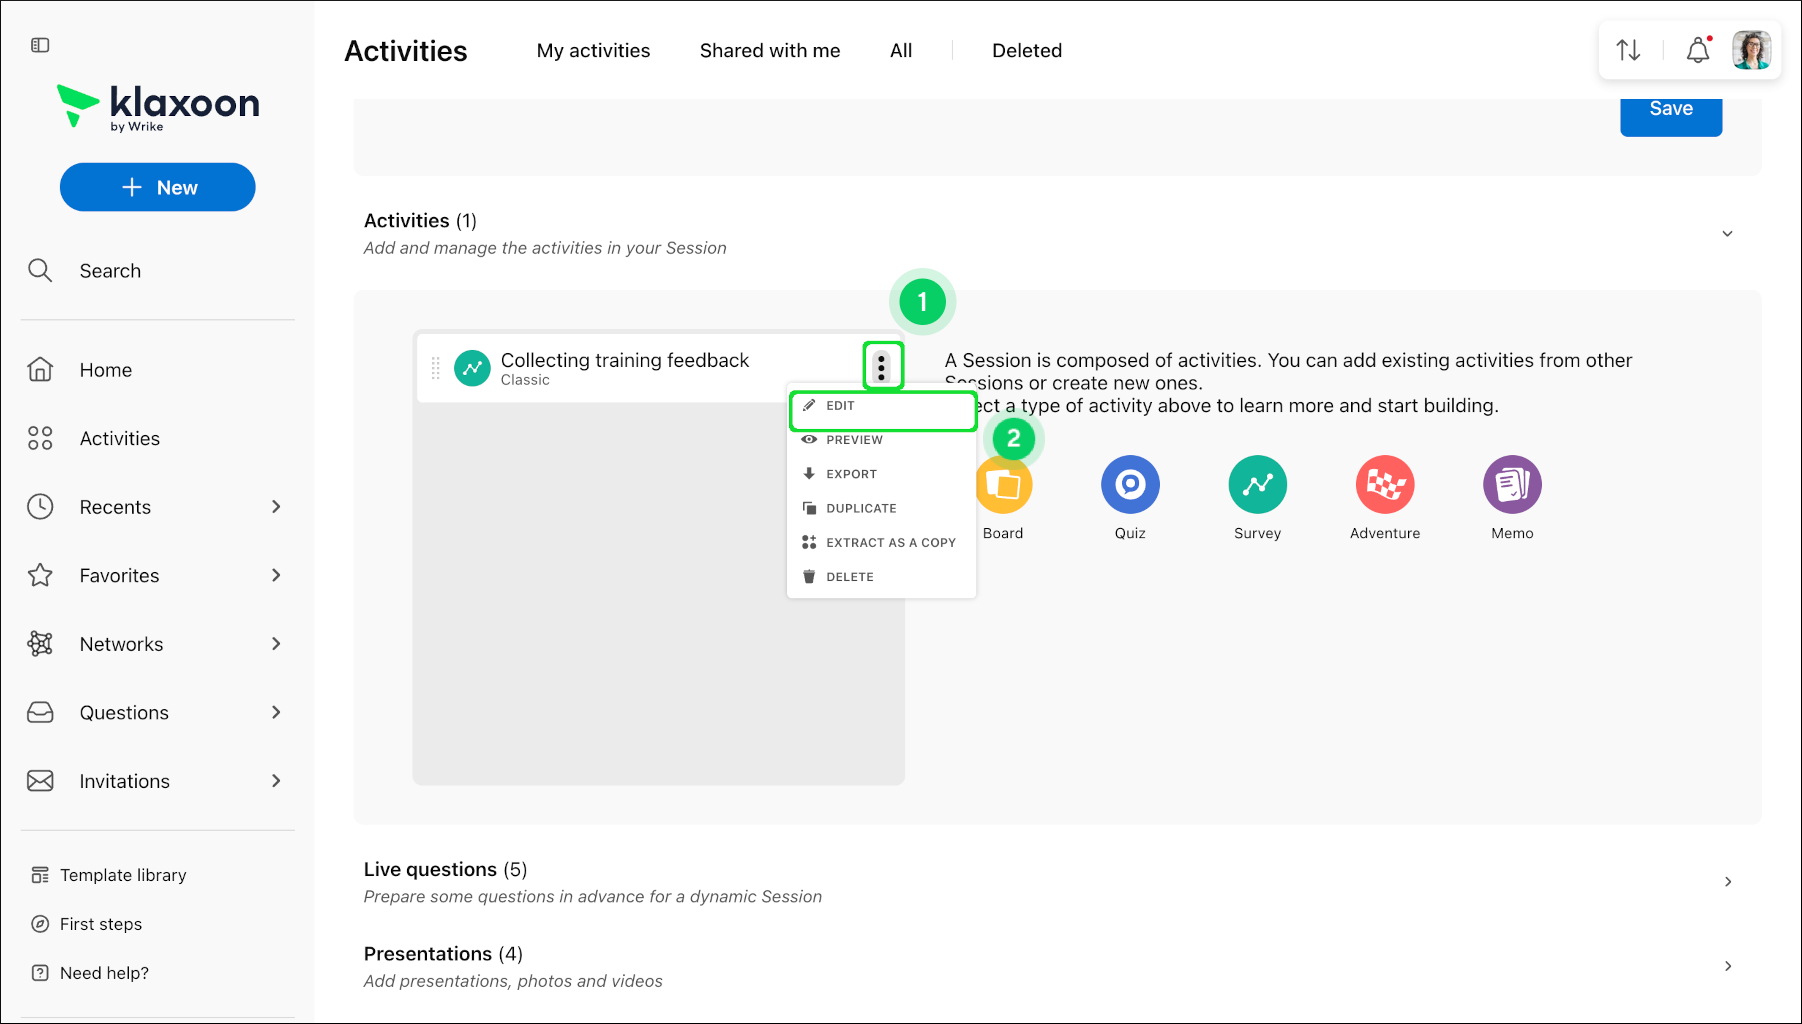Expand the Recents sidebar submenu
Screen dimensions: 1802x1024
(276, 507)
